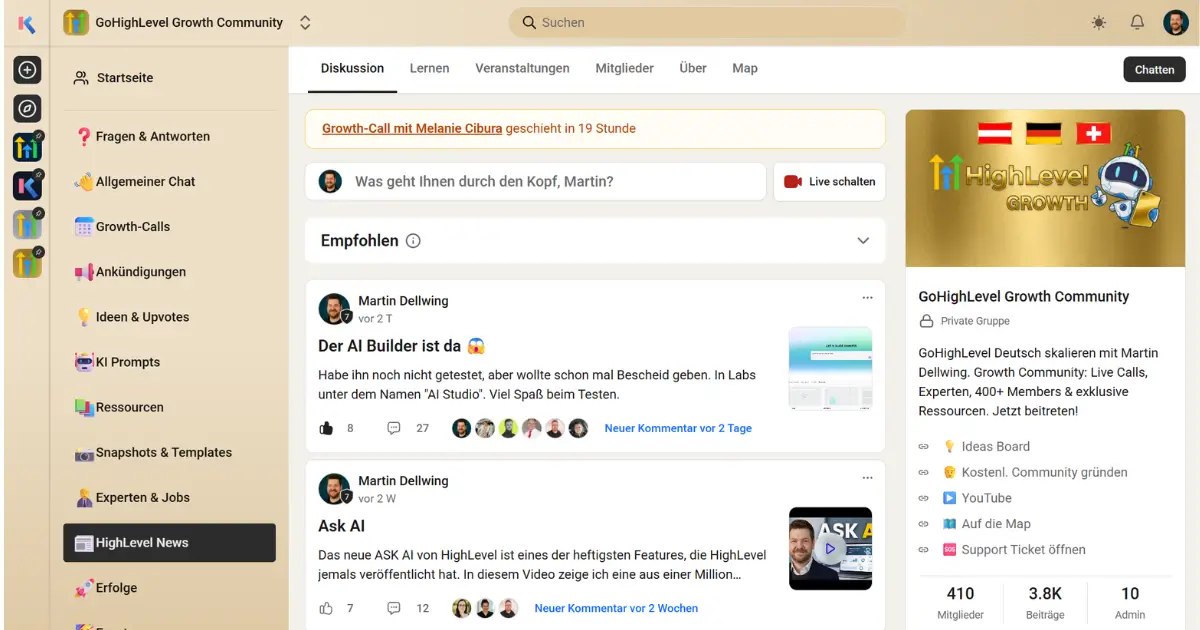Image resolution: width=1200 pixels, height=630 pixels.
Task: Toggle light/dark mode with the sun icon
Action: (1098, 21)
